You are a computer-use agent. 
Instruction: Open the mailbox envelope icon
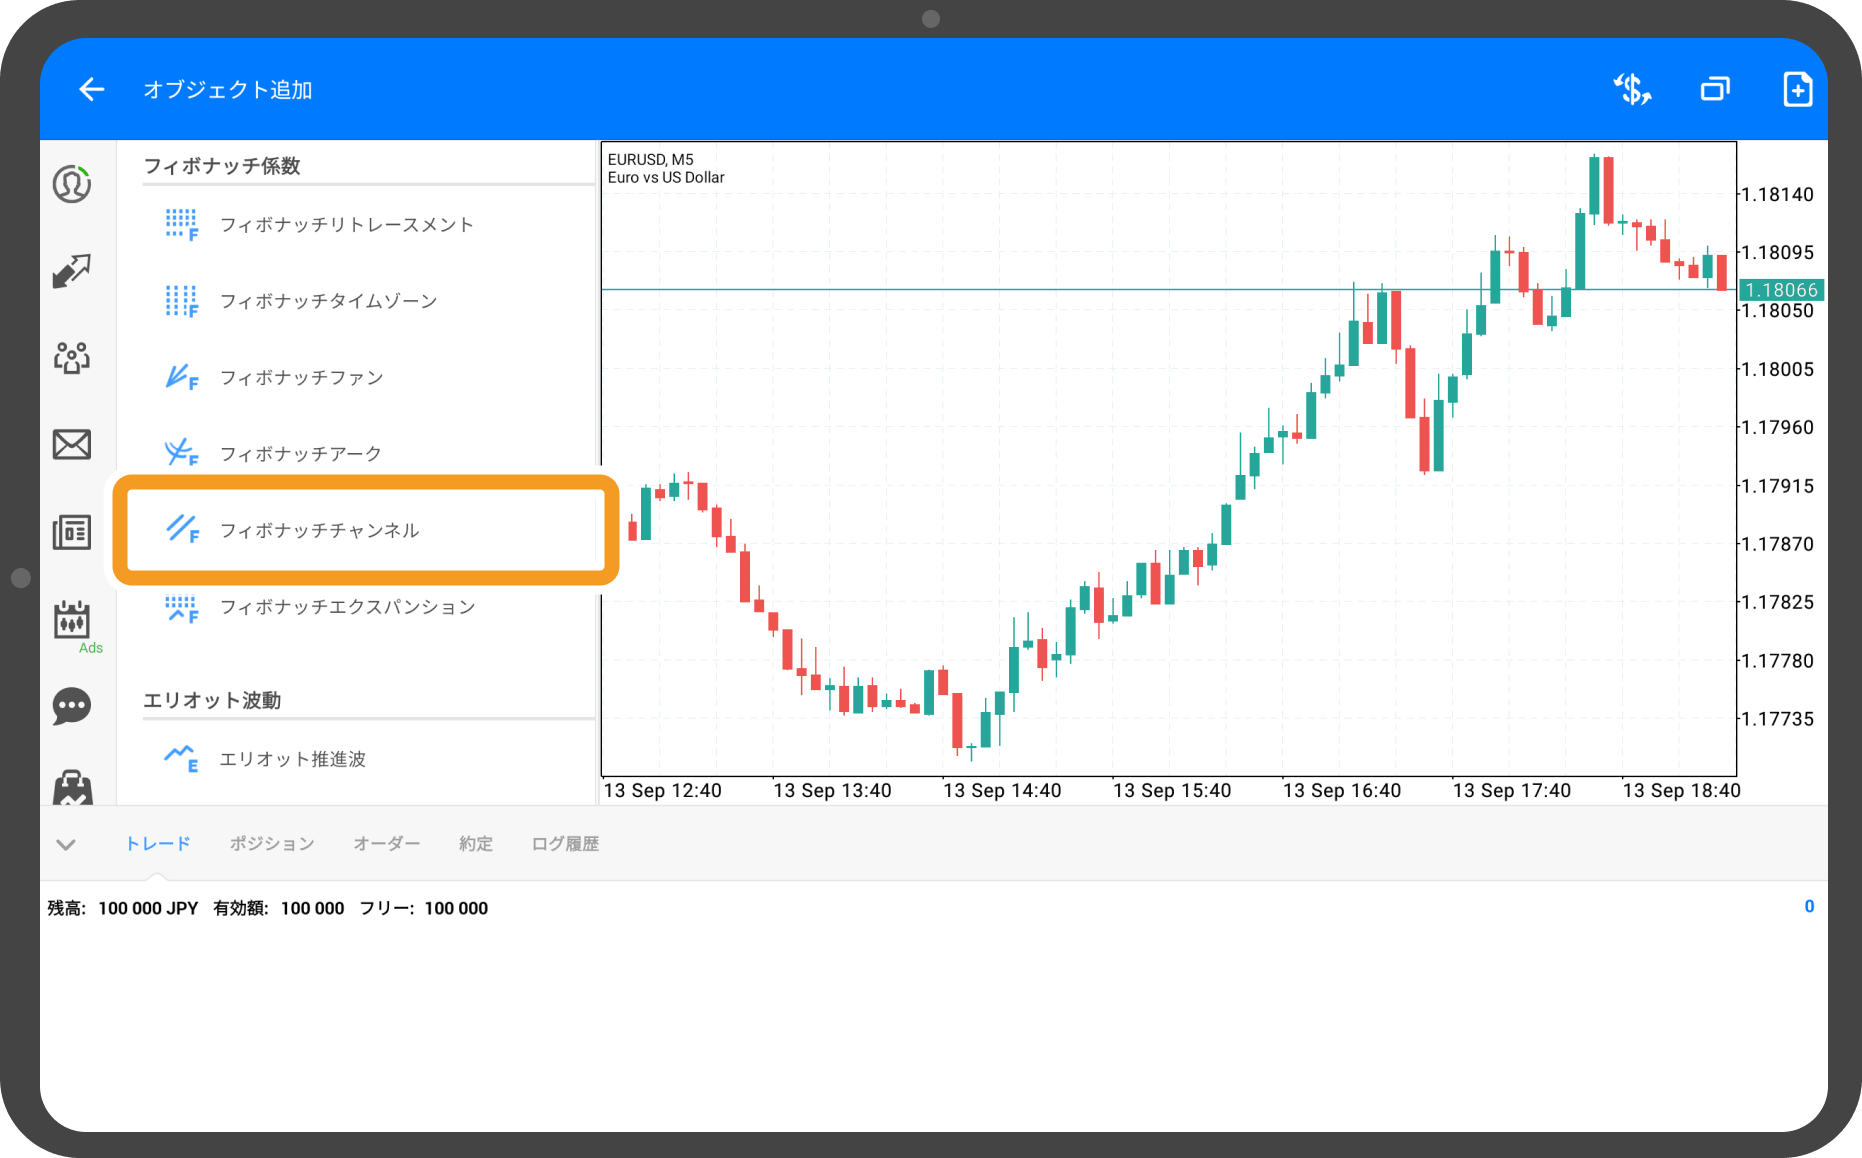[x=72, y=444]
